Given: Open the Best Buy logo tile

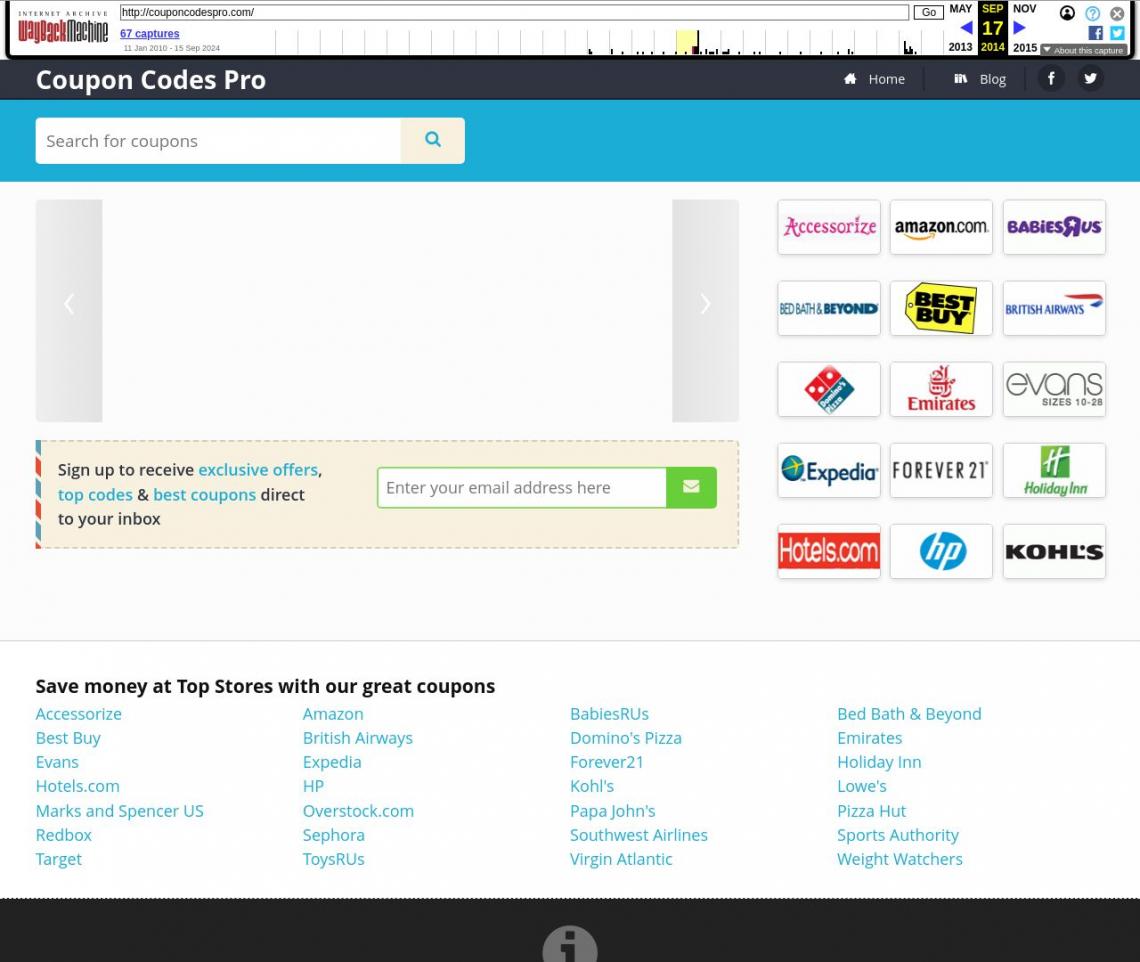Looking at the screenshot, I should [941, 308].
